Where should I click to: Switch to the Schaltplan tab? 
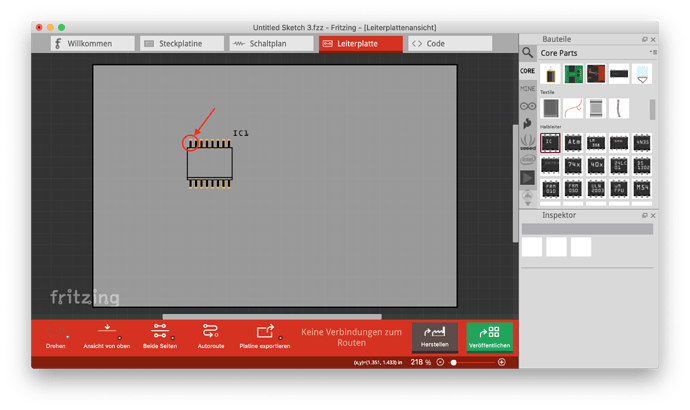[x=272, y=44]
